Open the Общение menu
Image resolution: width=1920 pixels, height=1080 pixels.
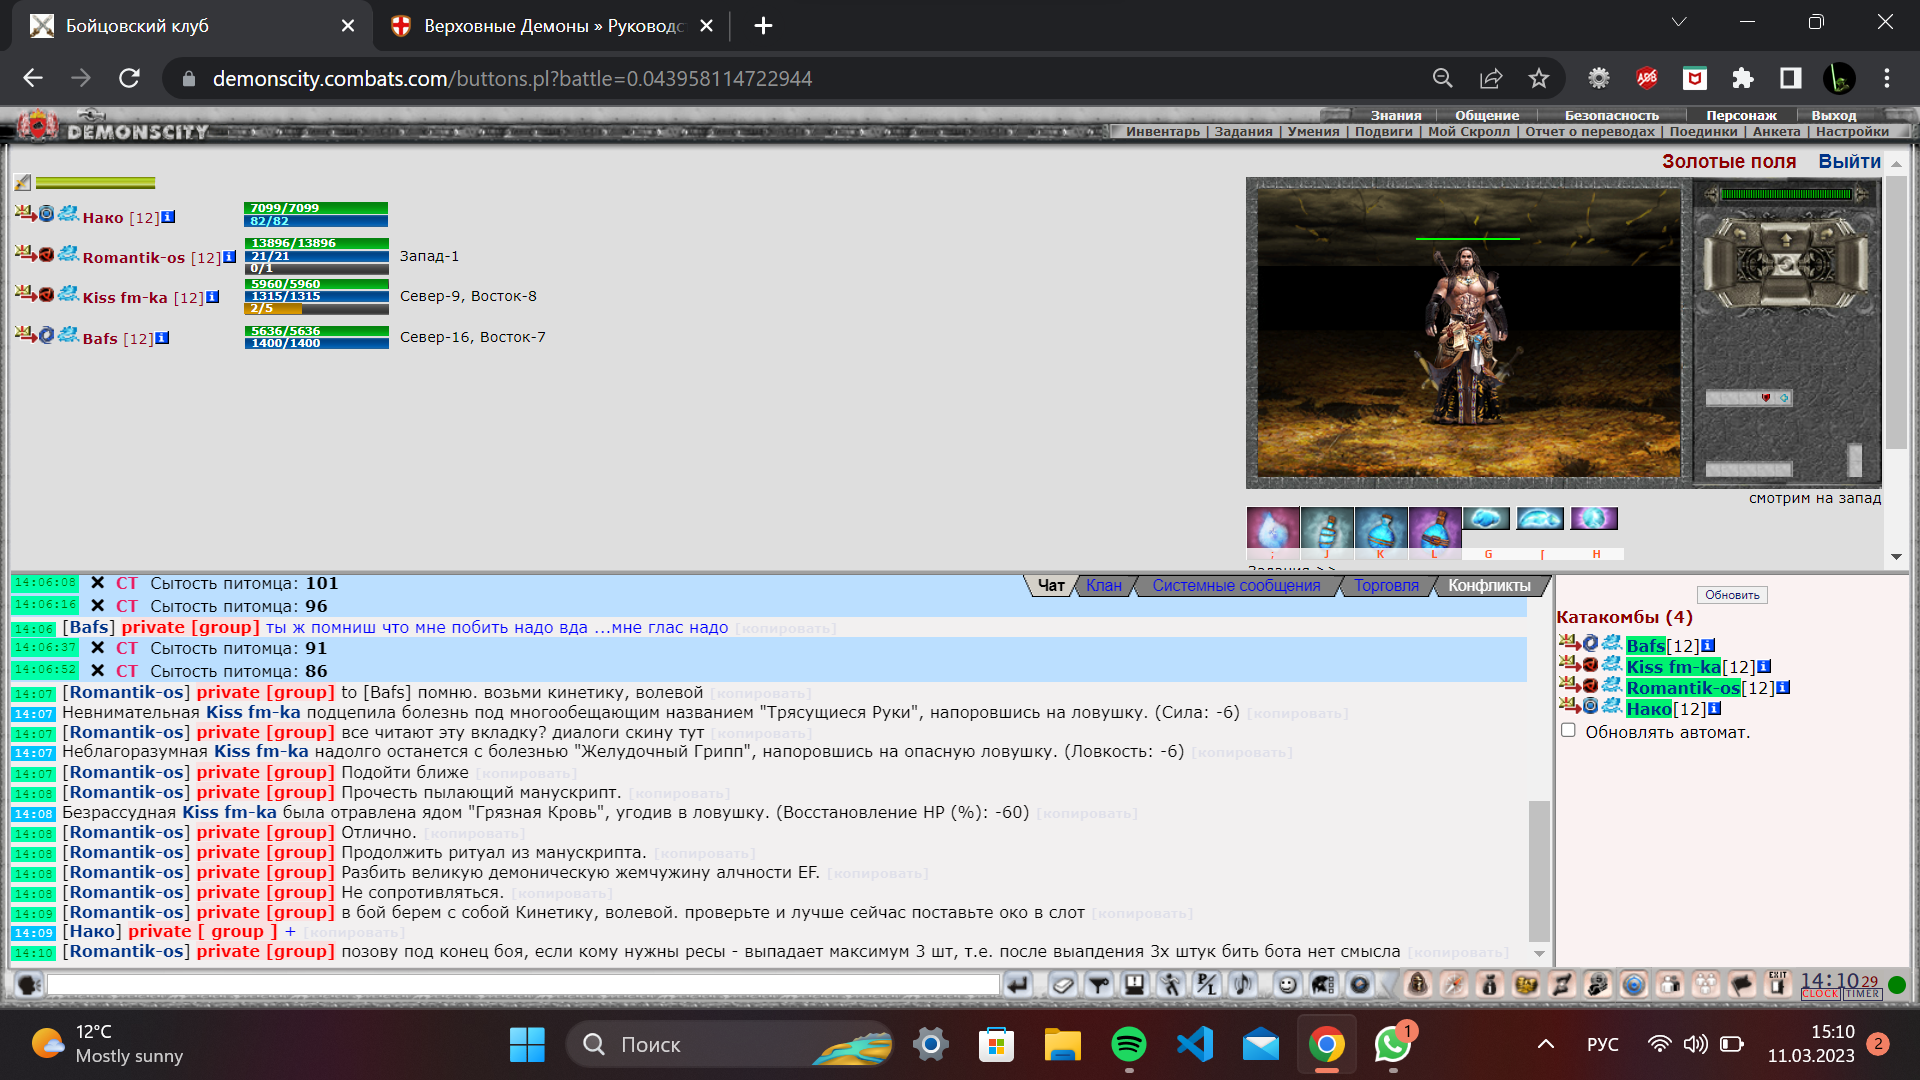[x=1487, y=115]
